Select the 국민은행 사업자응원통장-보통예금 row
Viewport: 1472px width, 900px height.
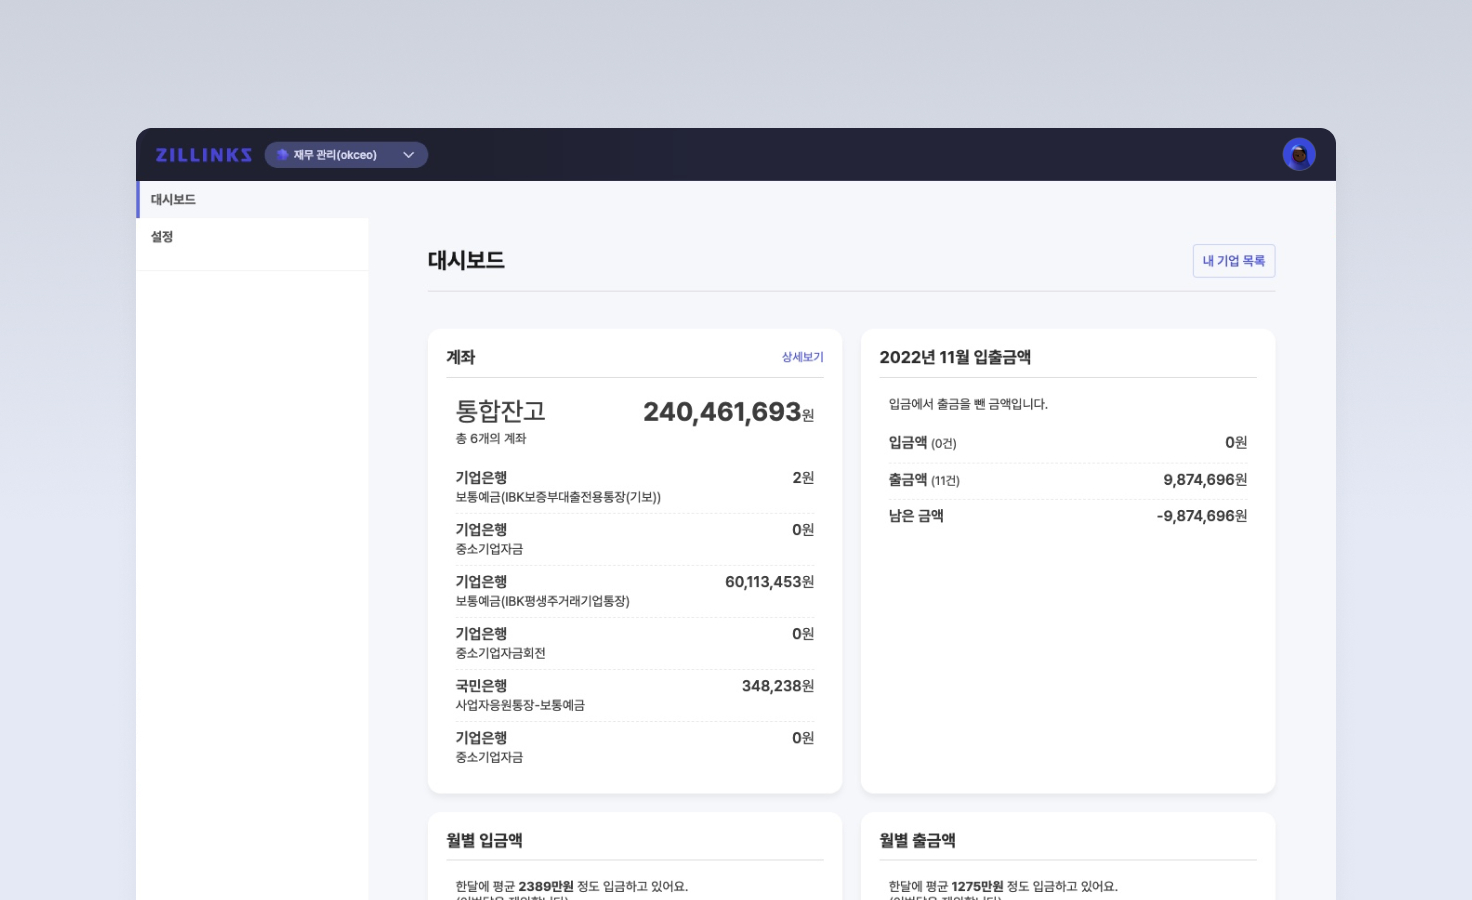(635, 695)
